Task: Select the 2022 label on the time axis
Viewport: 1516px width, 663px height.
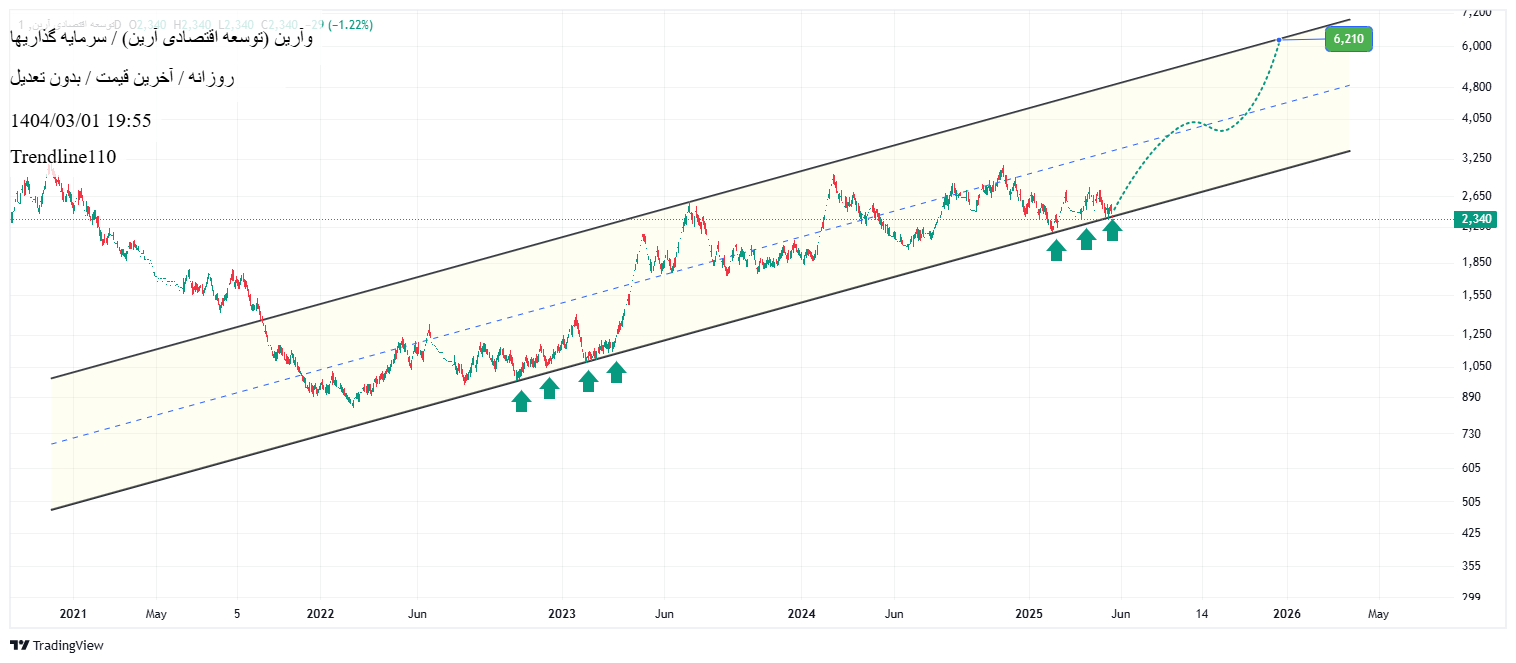Action: point(320,613)
